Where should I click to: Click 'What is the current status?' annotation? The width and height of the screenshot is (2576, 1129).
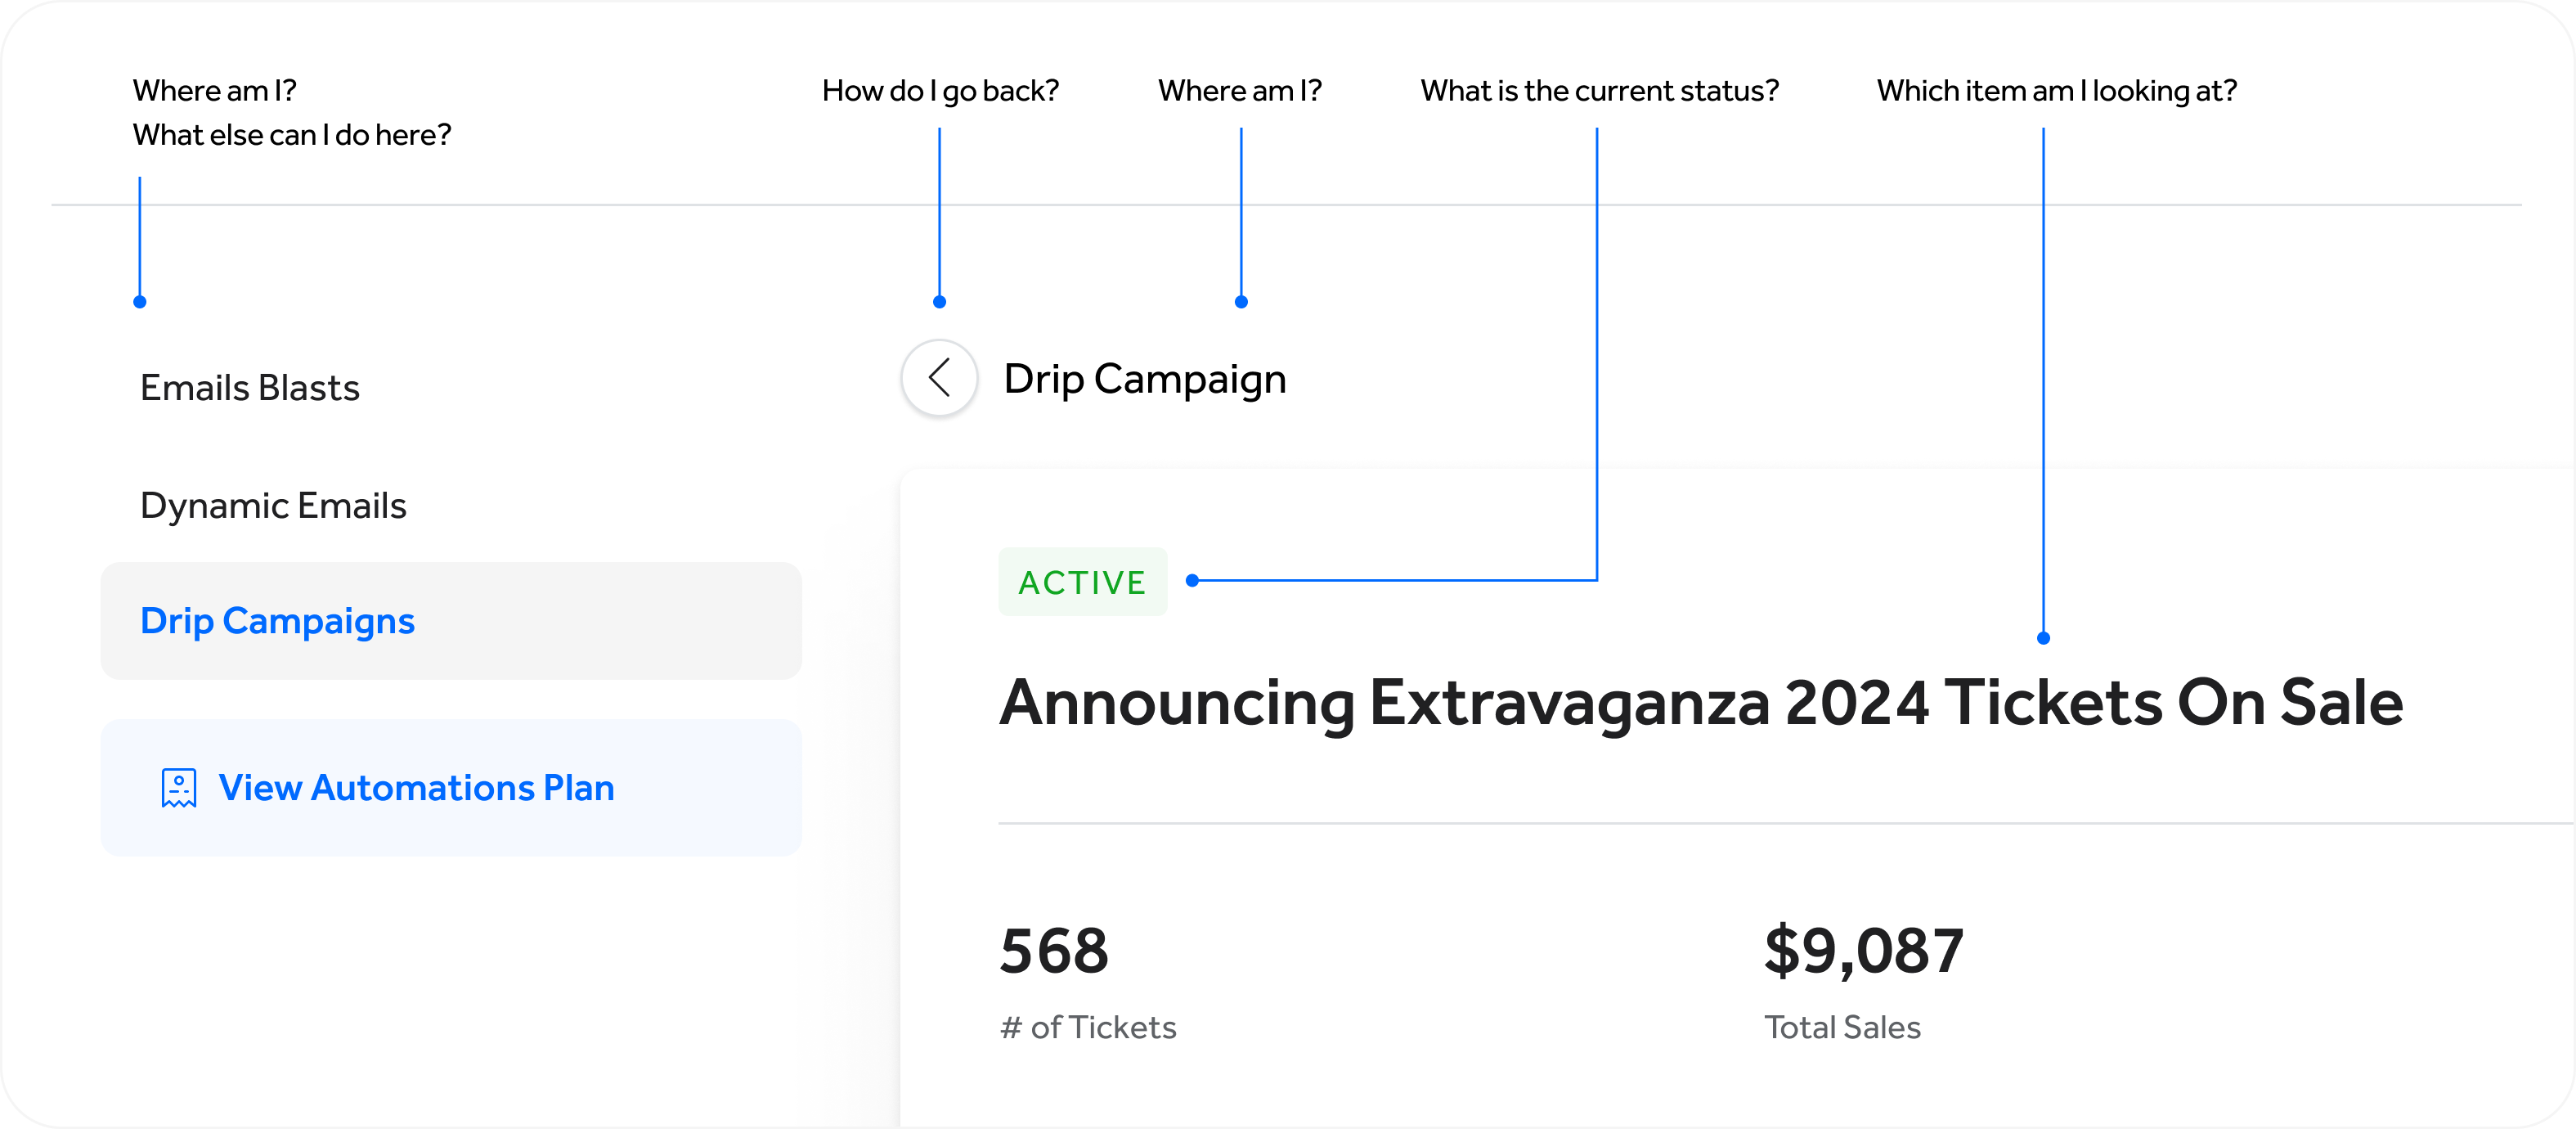[x=1599, y=91]
